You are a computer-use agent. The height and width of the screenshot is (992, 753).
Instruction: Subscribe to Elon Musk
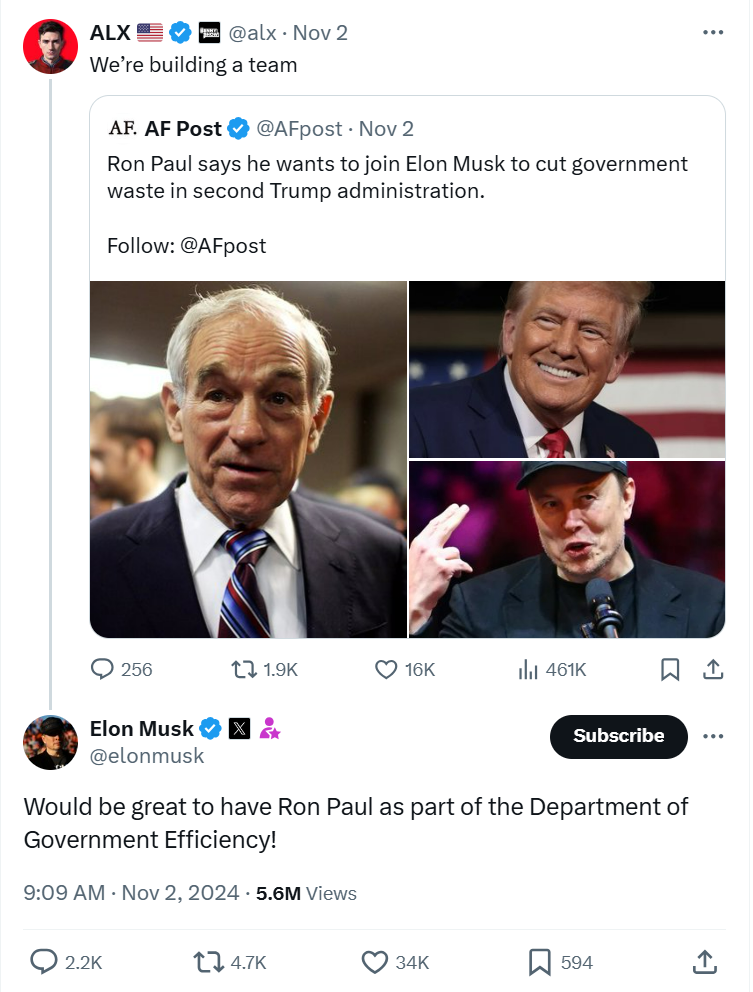[618, 736]
